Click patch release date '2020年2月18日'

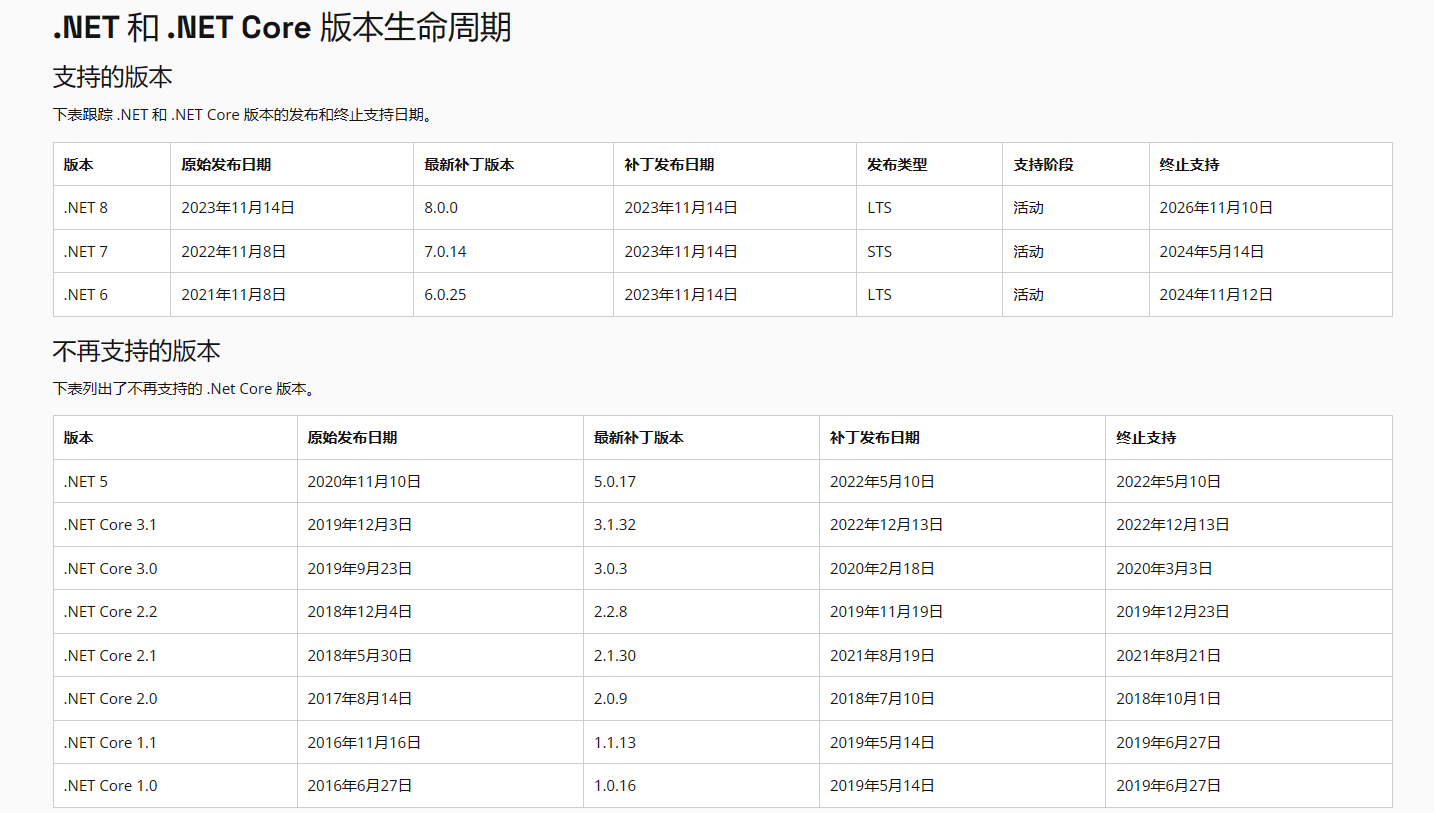[883, 568]
